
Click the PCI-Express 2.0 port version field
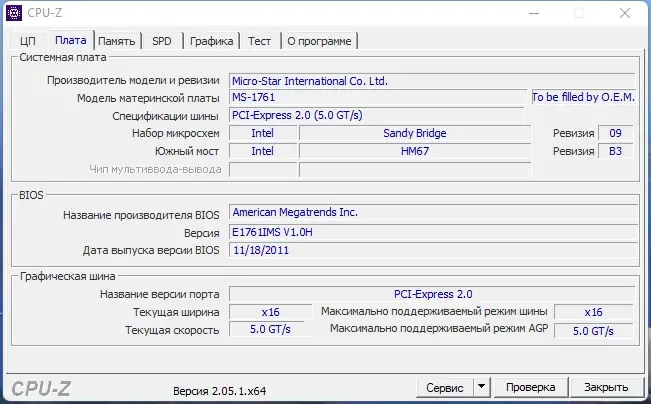[432, 294]
